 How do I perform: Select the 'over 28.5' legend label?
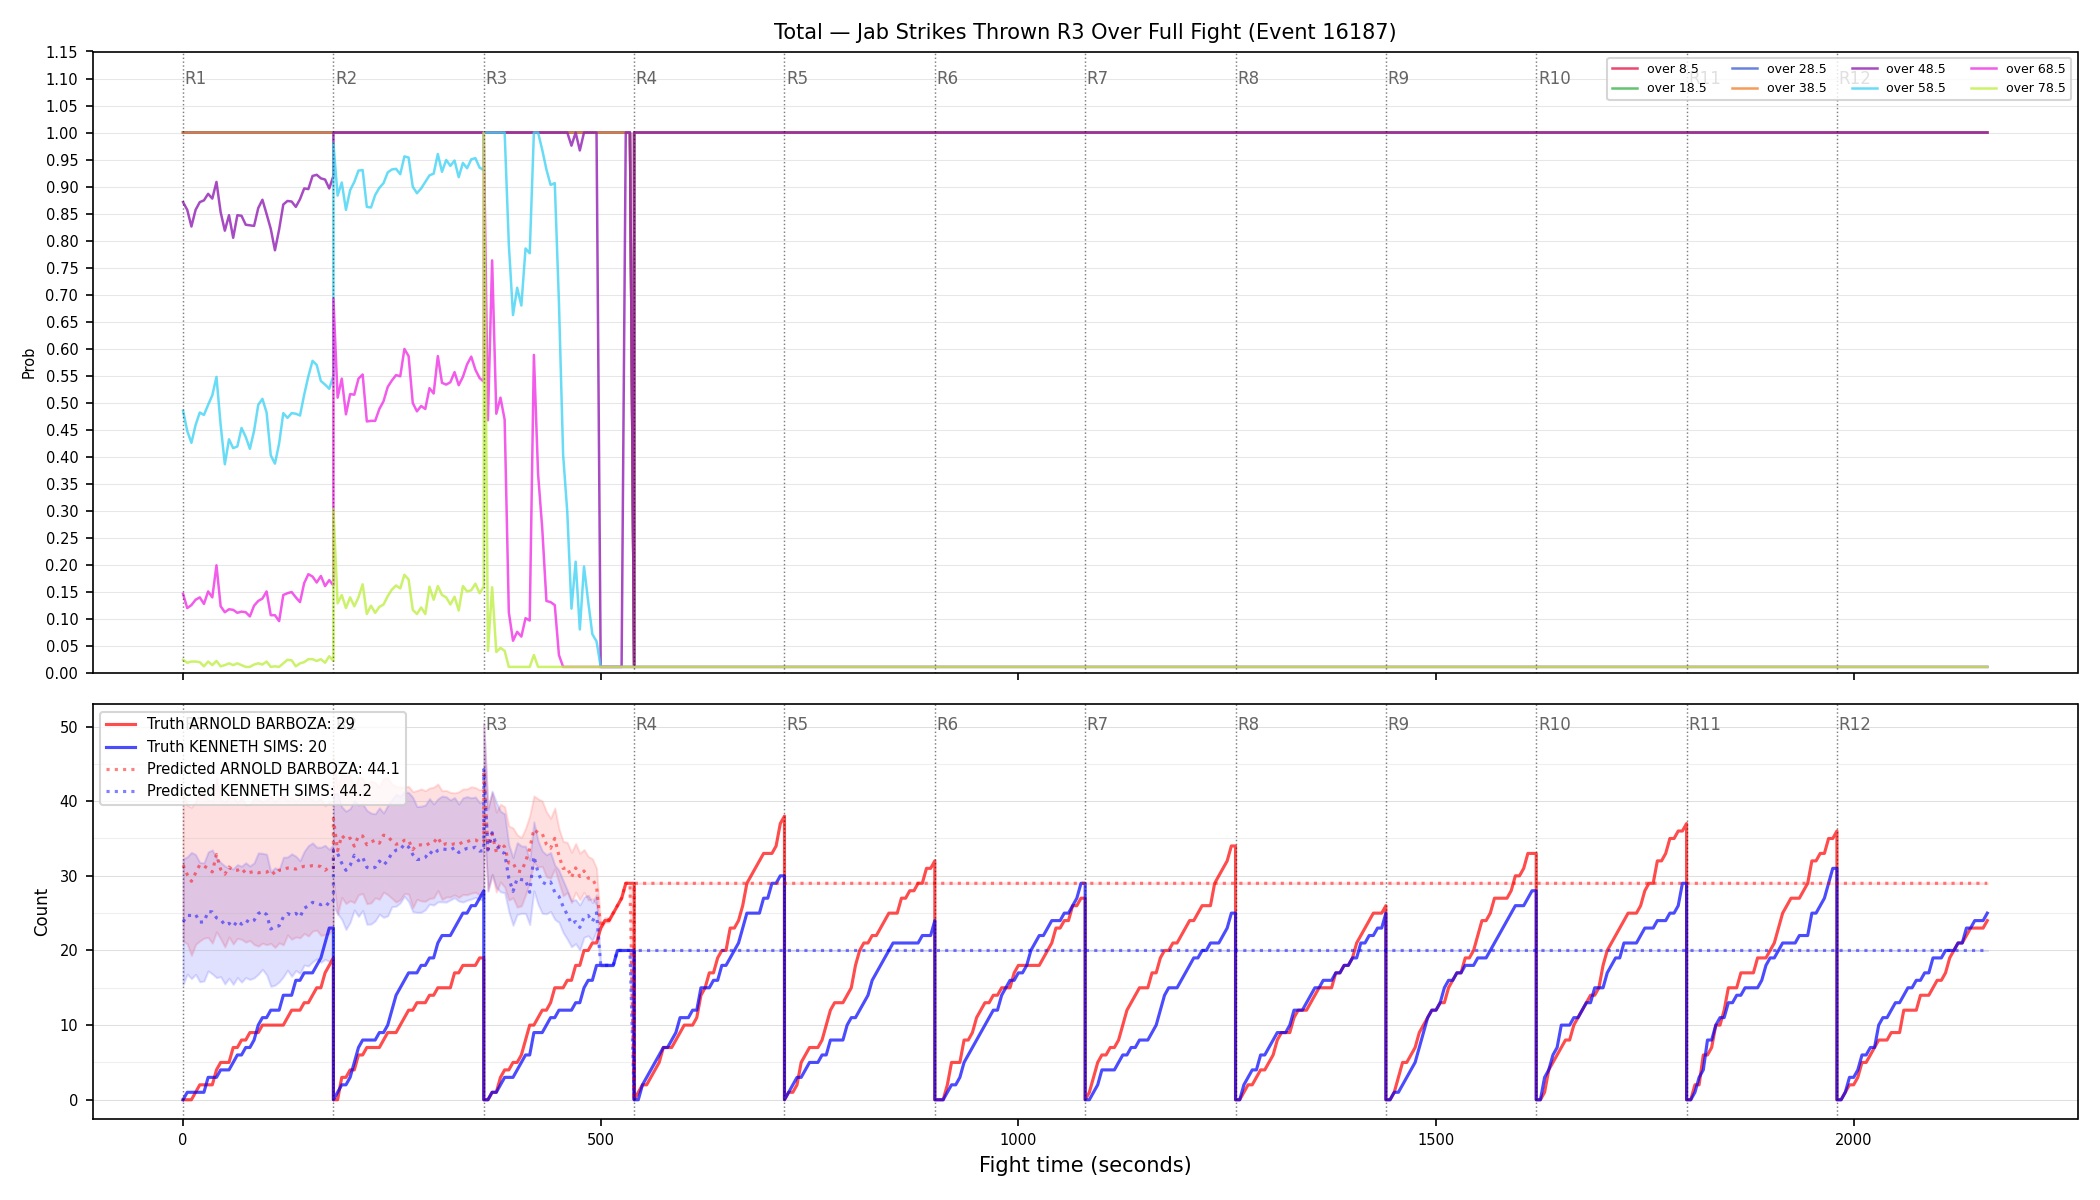click(x=1796, y=69)
